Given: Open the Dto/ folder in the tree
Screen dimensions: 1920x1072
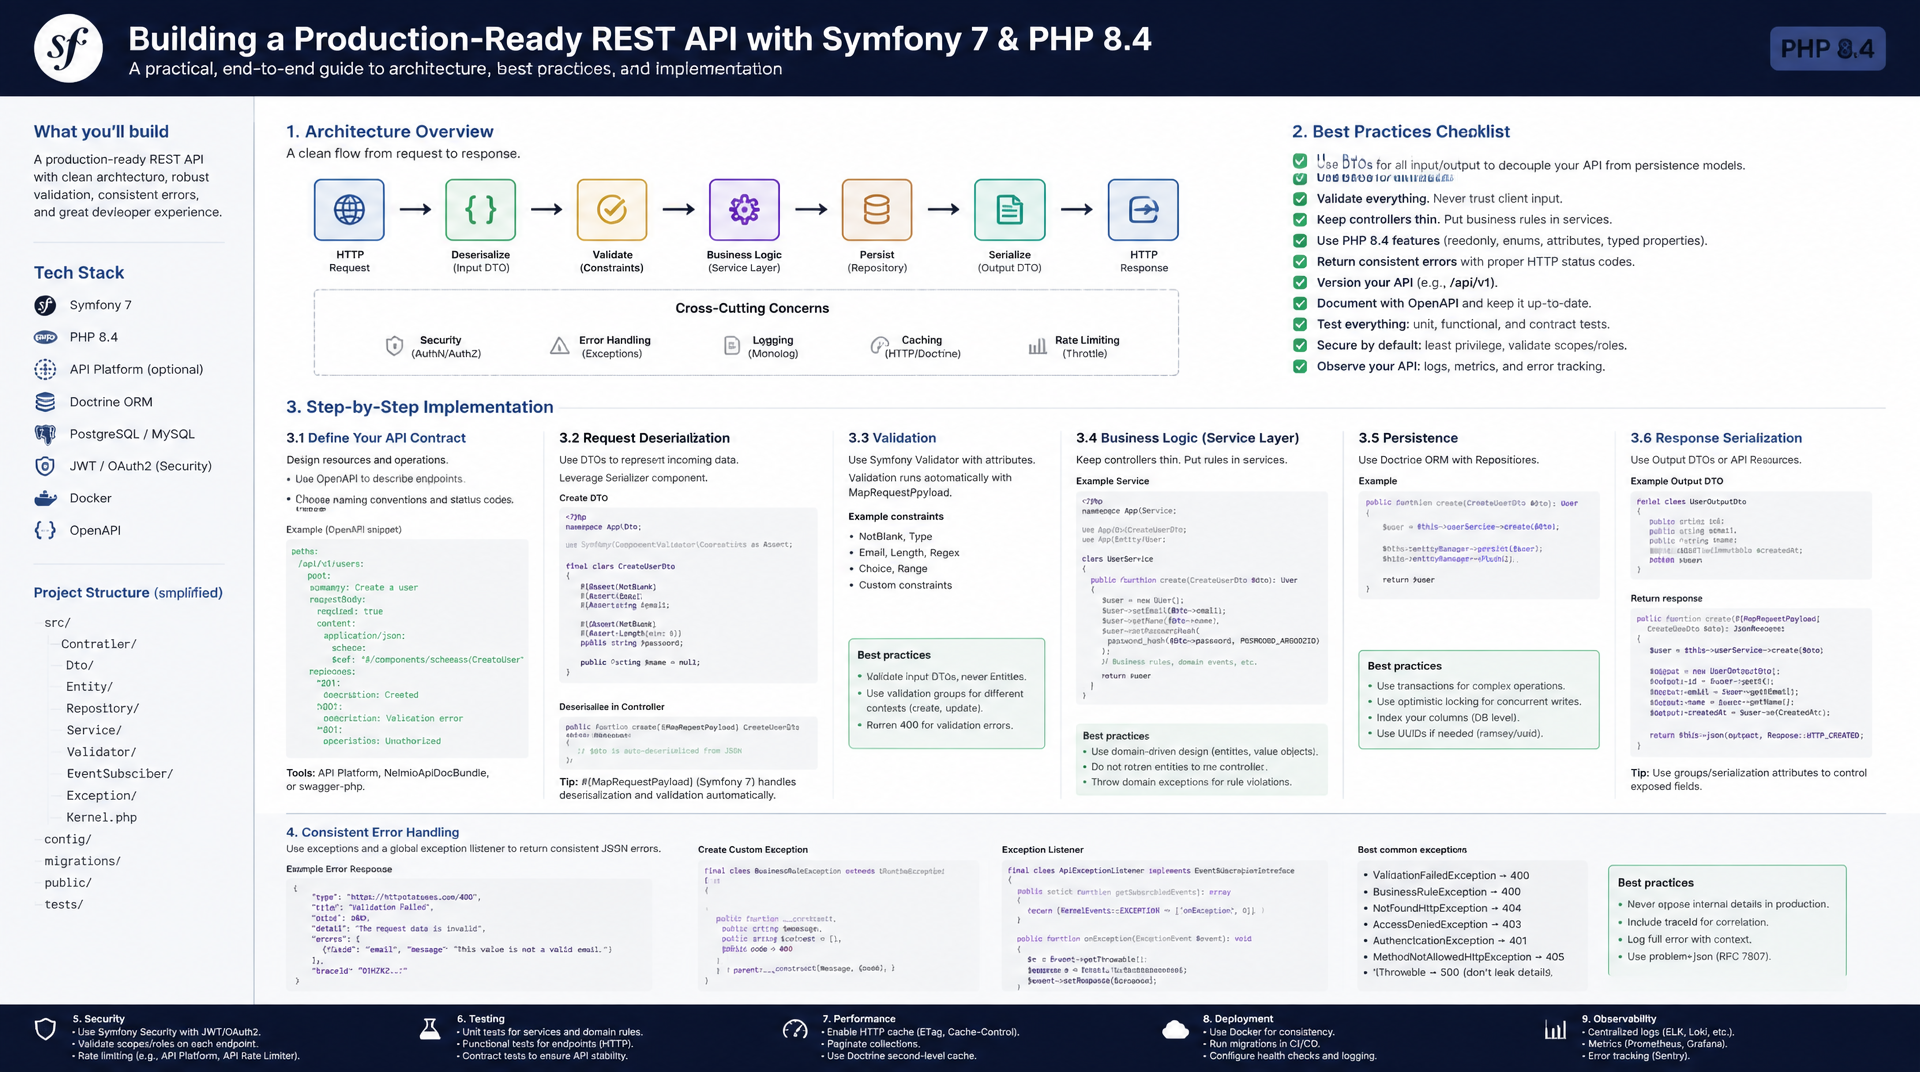Looking at the screenshot, I should pos(80,666).
